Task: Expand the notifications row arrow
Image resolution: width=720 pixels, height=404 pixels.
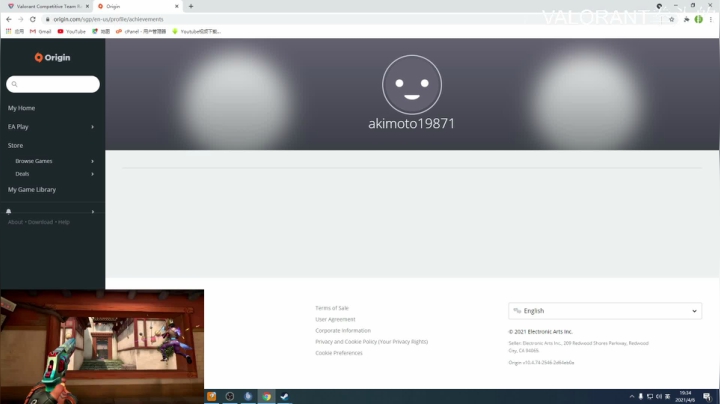Action: (93, 212)
